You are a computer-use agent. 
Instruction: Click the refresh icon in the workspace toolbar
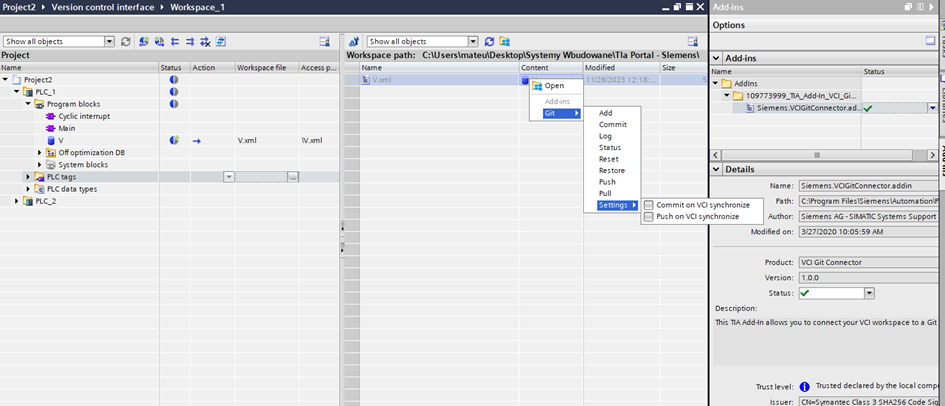(x=489, y=41)
